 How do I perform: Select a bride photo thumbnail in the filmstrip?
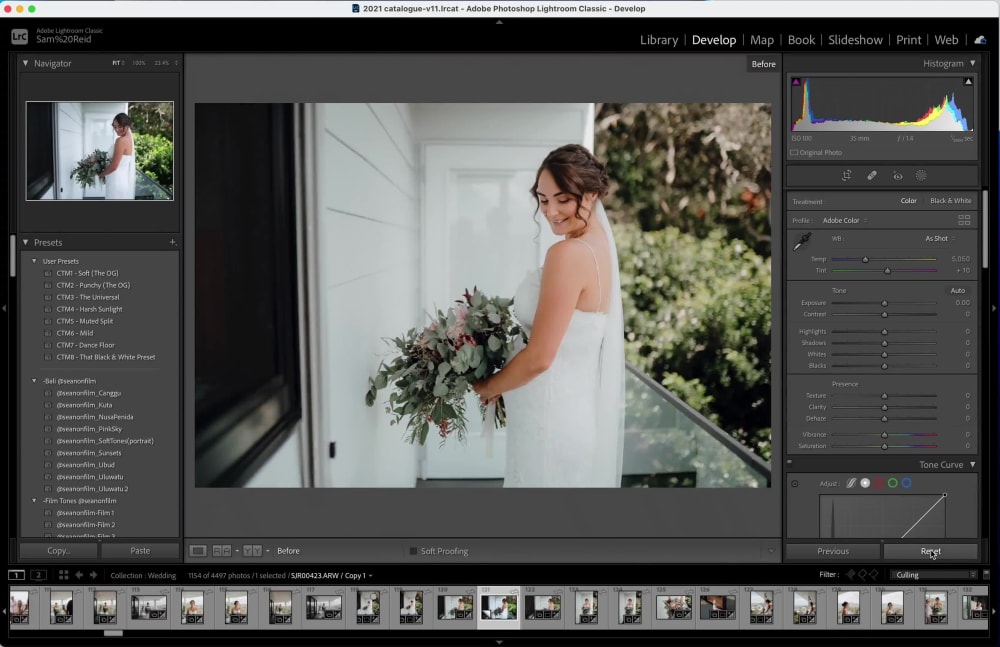click(x=498, y=606)
